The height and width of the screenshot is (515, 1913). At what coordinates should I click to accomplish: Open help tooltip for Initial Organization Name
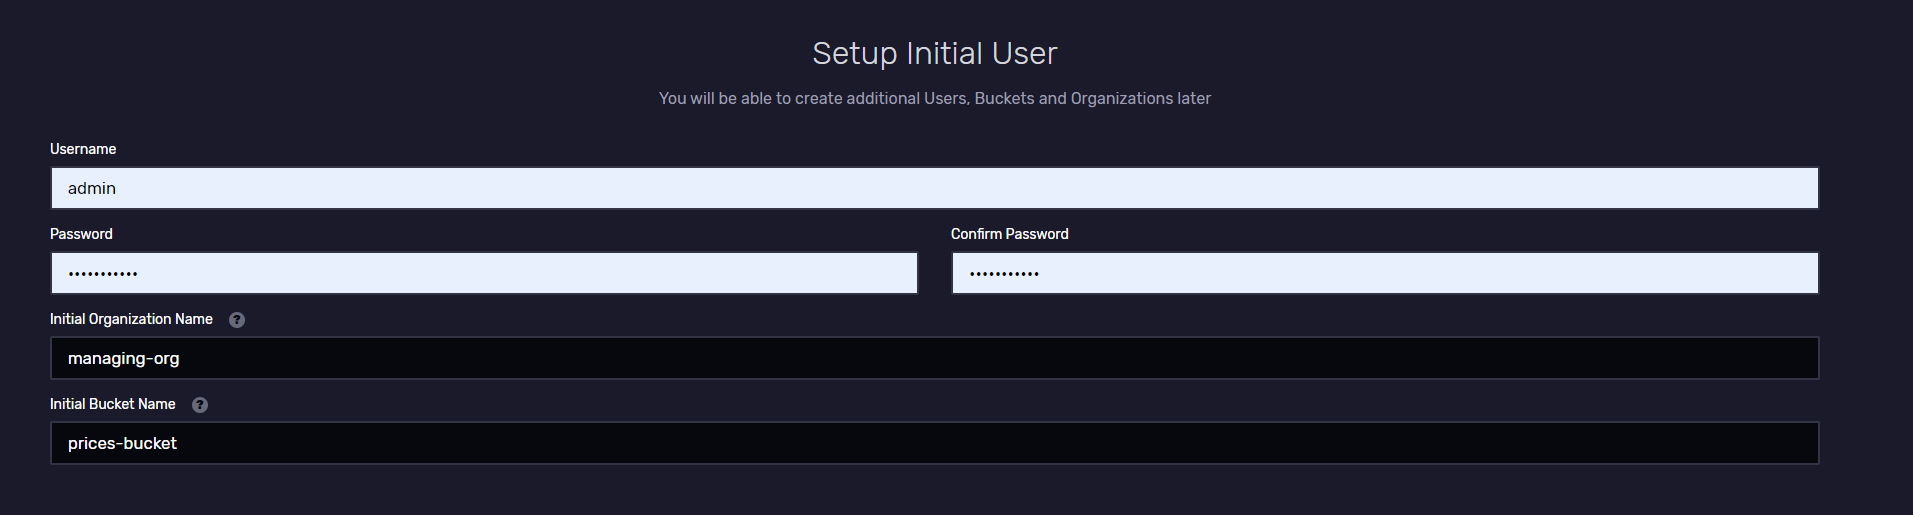pyautogui.click(x=237, y=320)
